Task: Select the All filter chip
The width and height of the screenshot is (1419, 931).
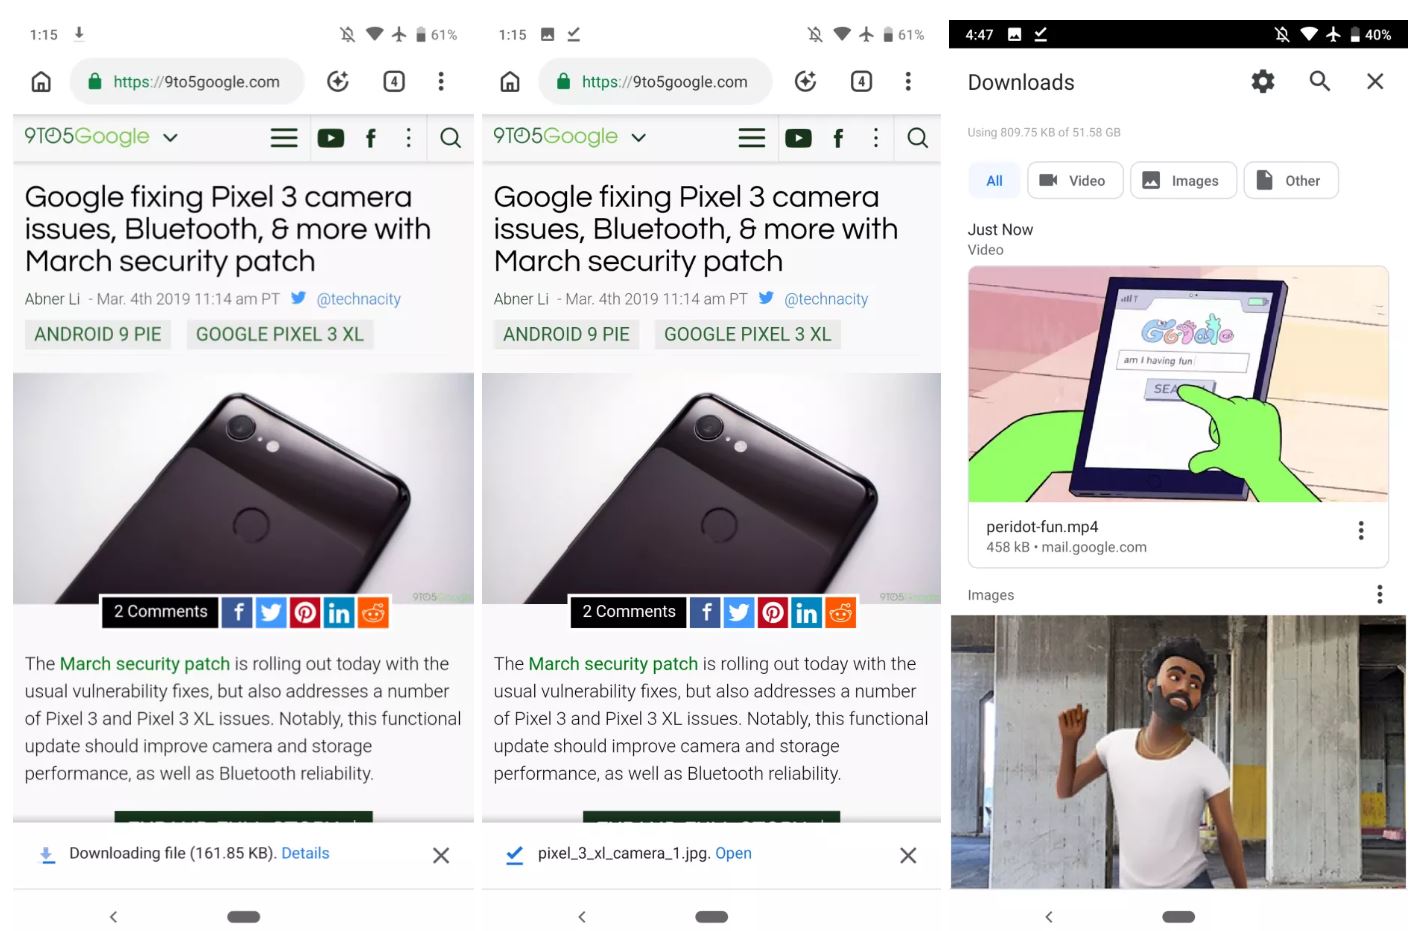Action: tap(994, 181)
